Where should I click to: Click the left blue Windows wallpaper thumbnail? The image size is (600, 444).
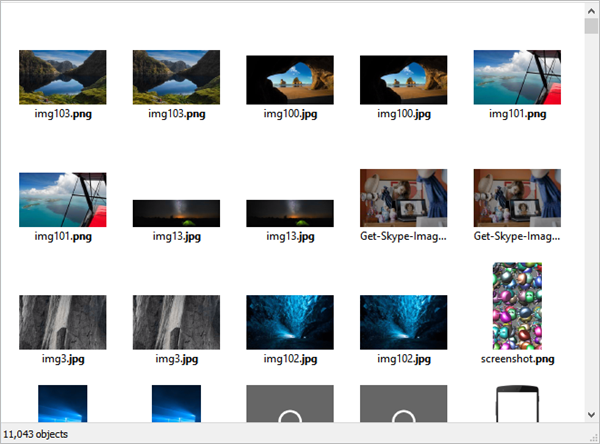(63, 404)
